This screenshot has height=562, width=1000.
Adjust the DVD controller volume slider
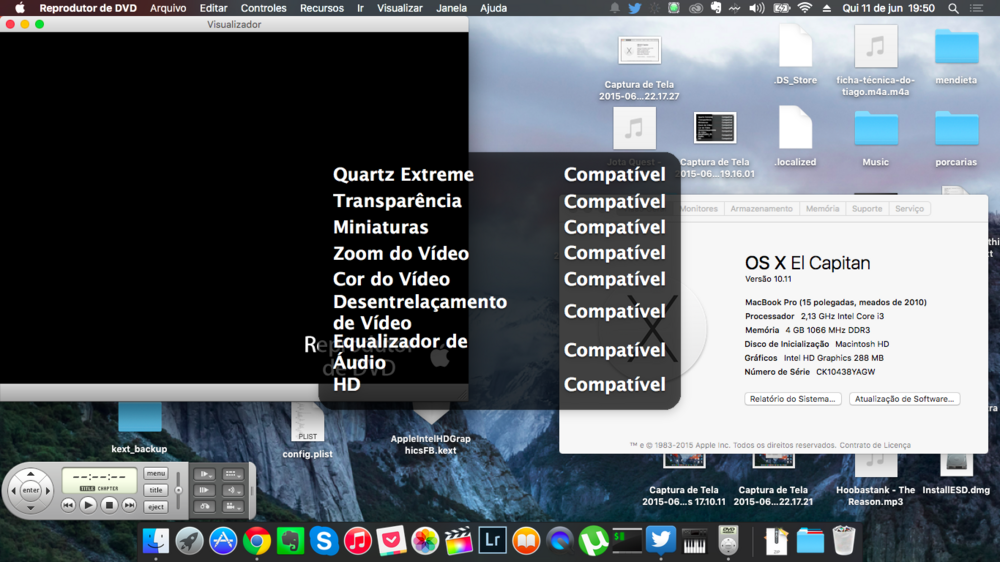pyautogui.click(x=179, y=490)
